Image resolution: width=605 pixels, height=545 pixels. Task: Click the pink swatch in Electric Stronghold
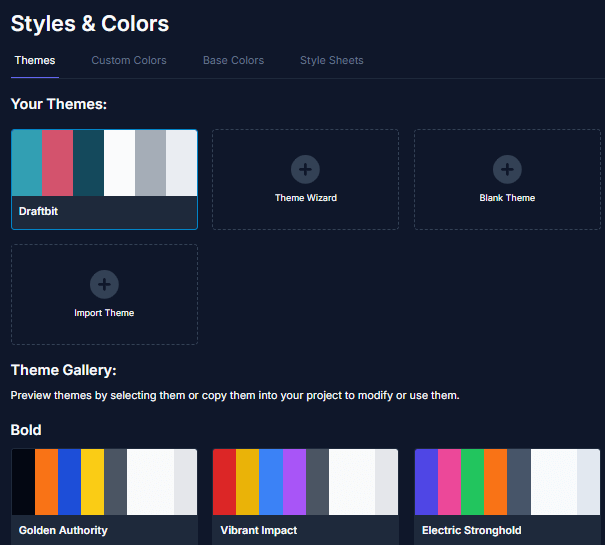coord(450,482)
